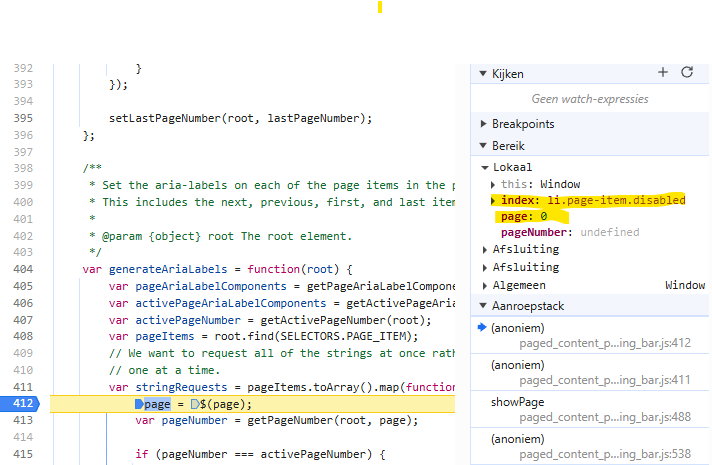Click the step marker before $(page)
Screen dimensions: 712x465
(195, 404)
